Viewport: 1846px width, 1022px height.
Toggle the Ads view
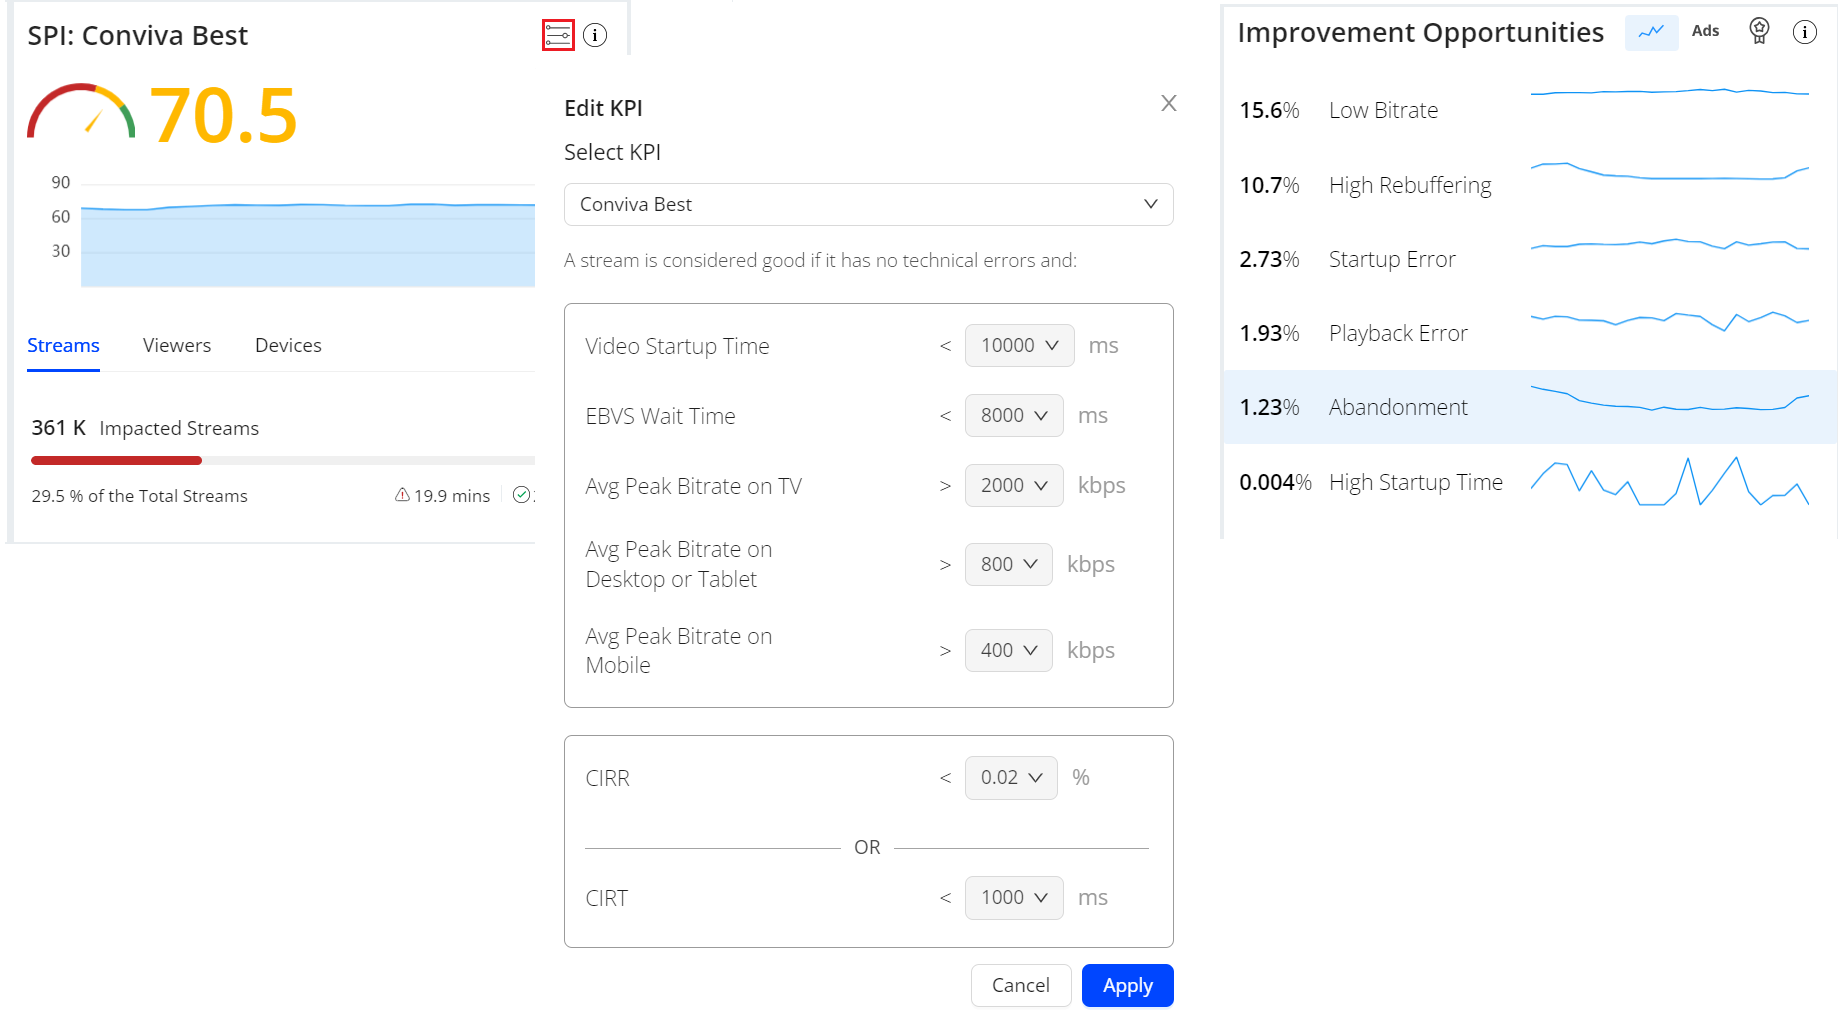tap(1705, 31)
